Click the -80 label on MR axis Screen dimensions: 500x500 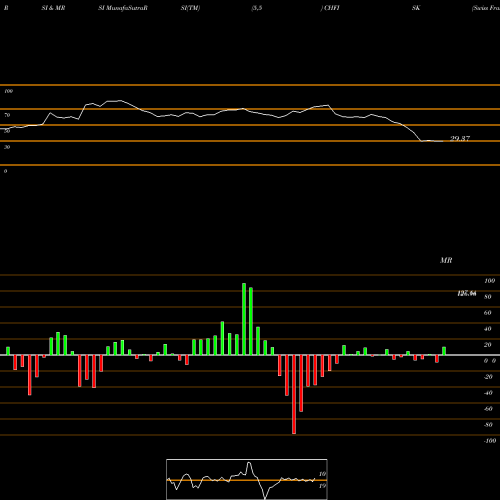(x=488, y=425)
